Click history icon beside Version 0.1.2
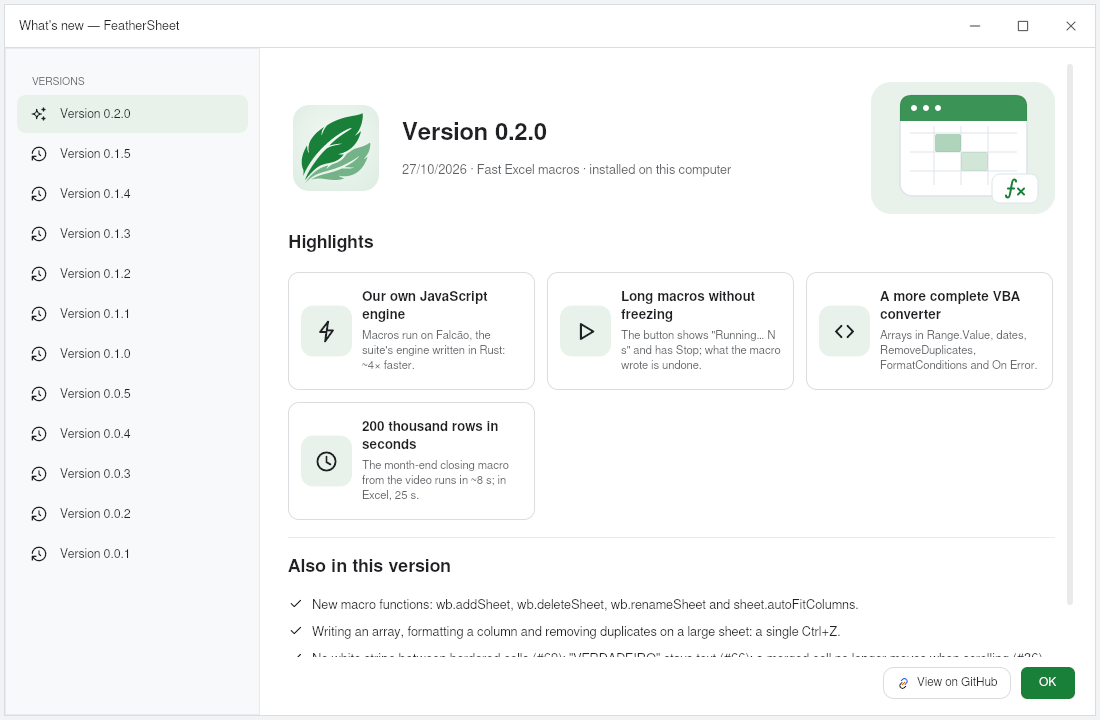The image size is (1100, 720). (39, 274)
